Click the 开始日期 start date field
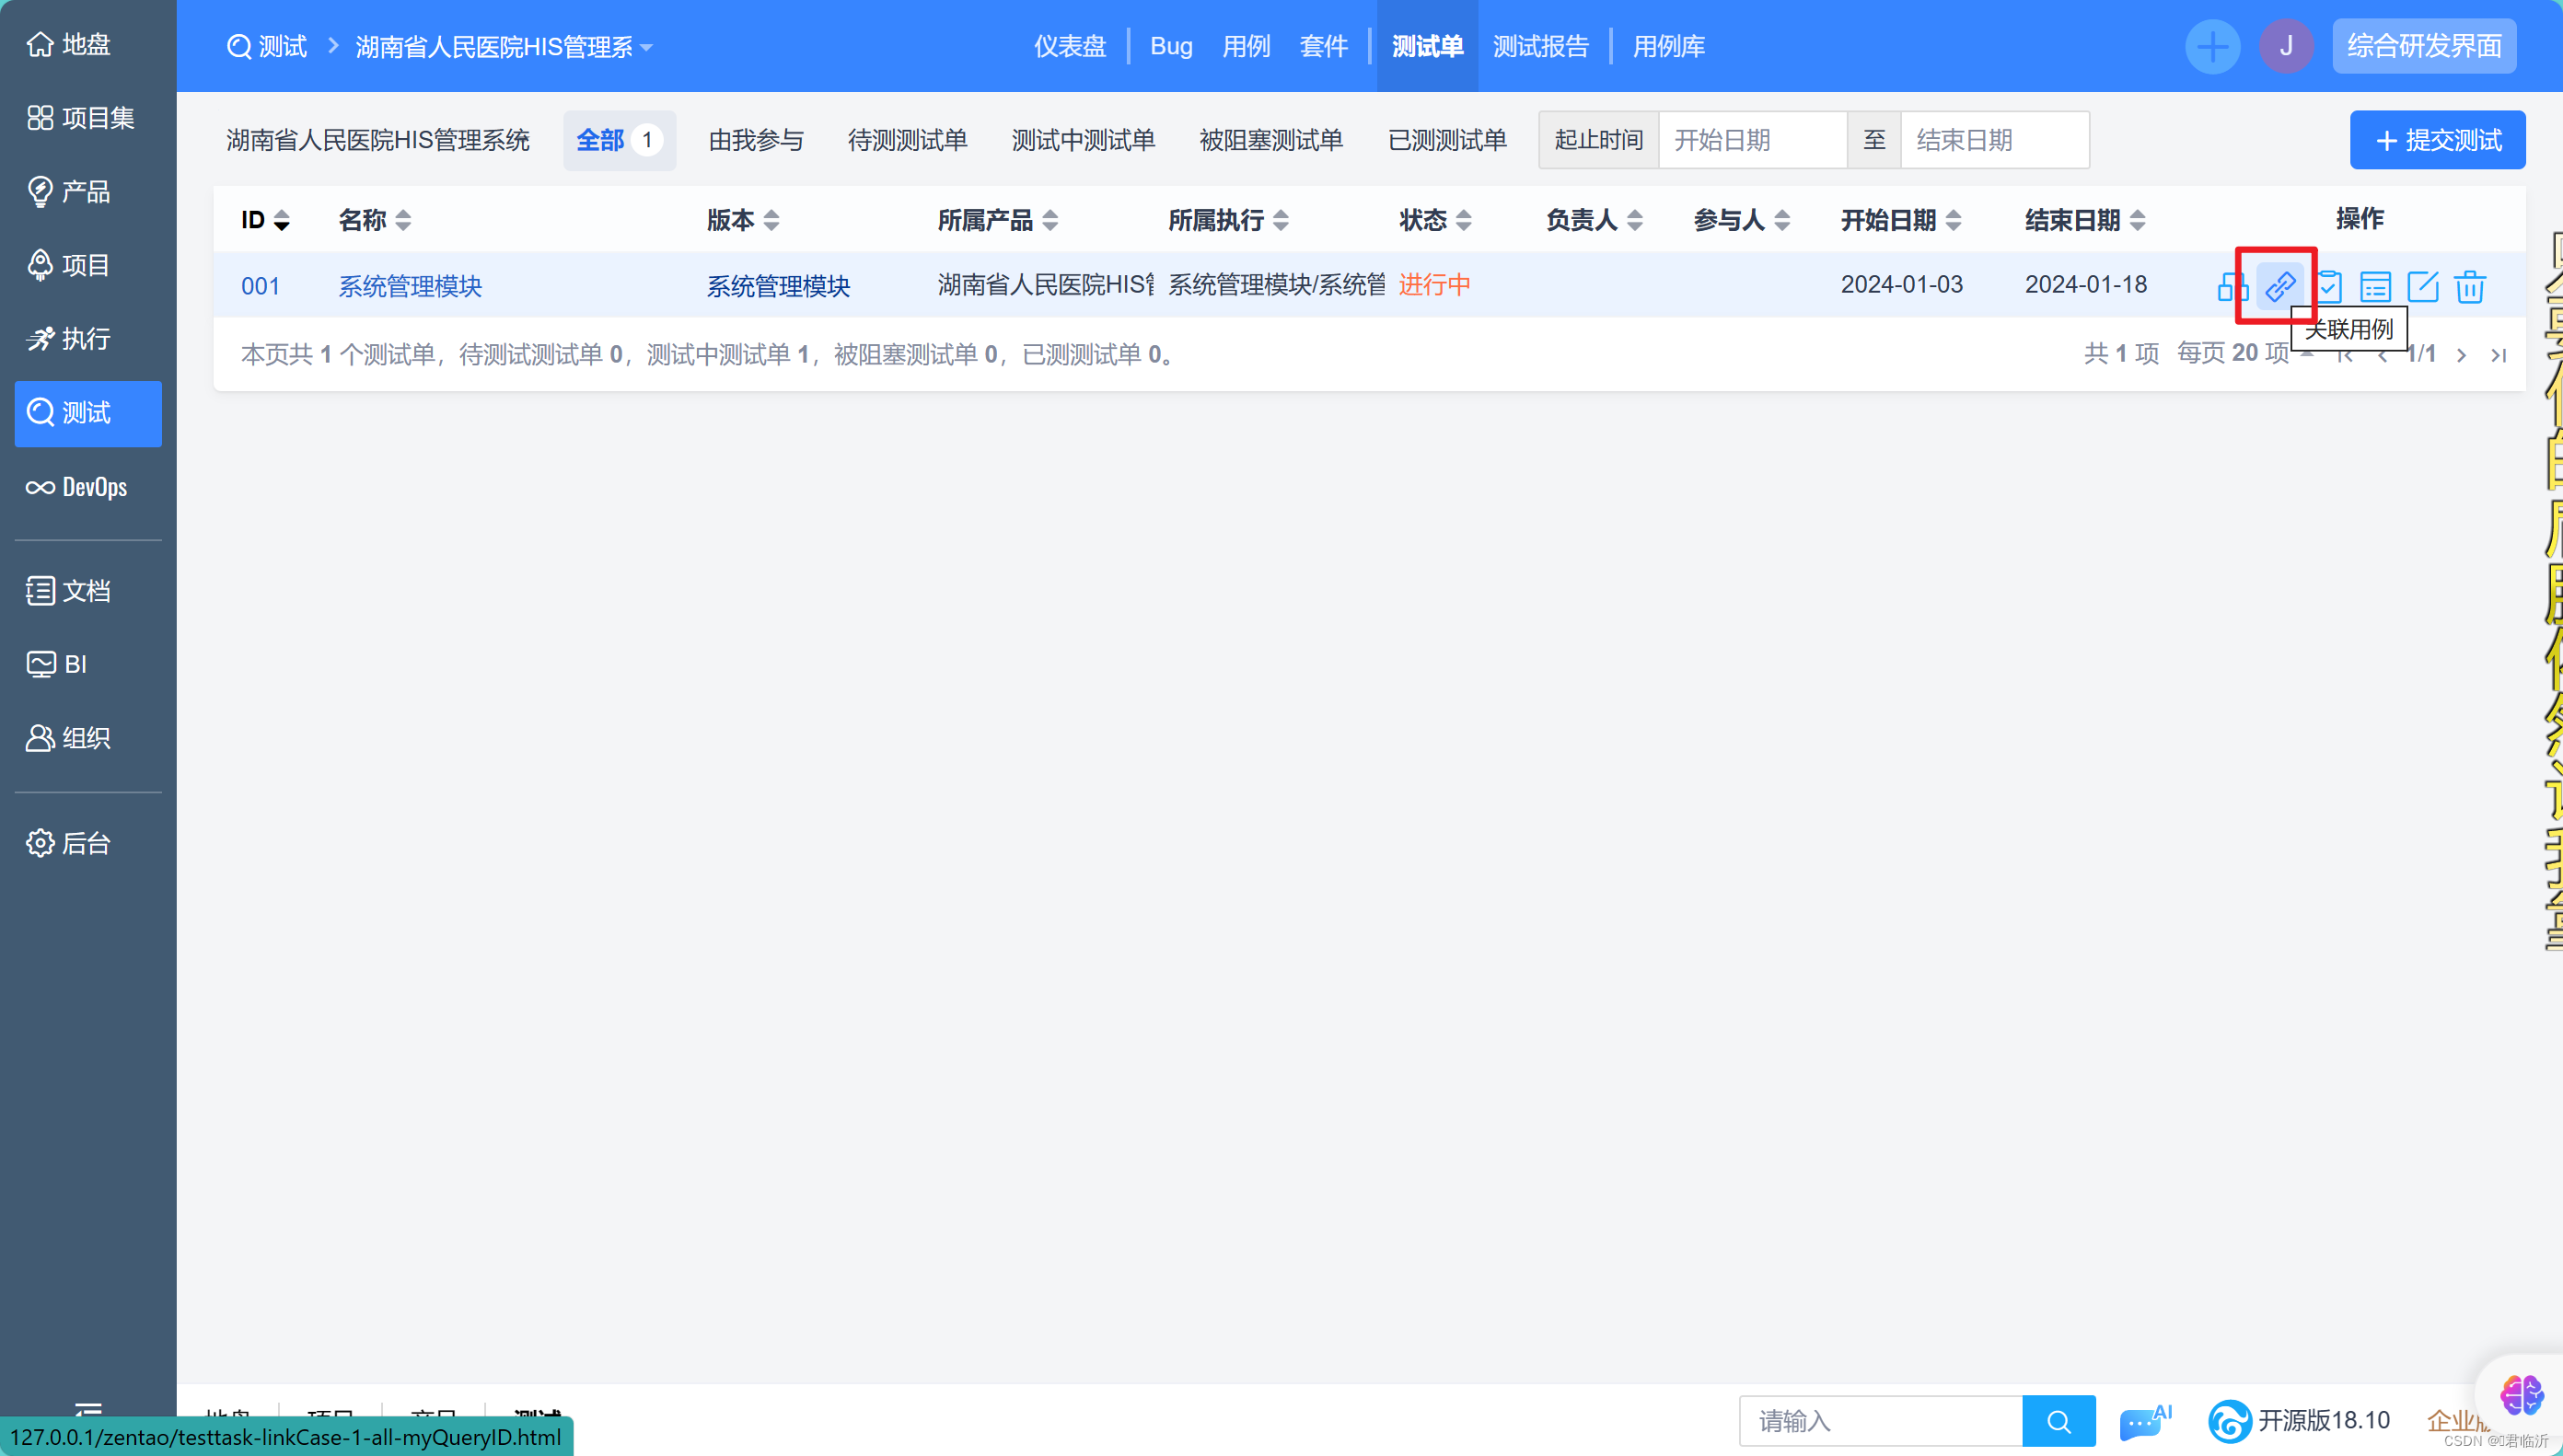 coord(1751,140)
